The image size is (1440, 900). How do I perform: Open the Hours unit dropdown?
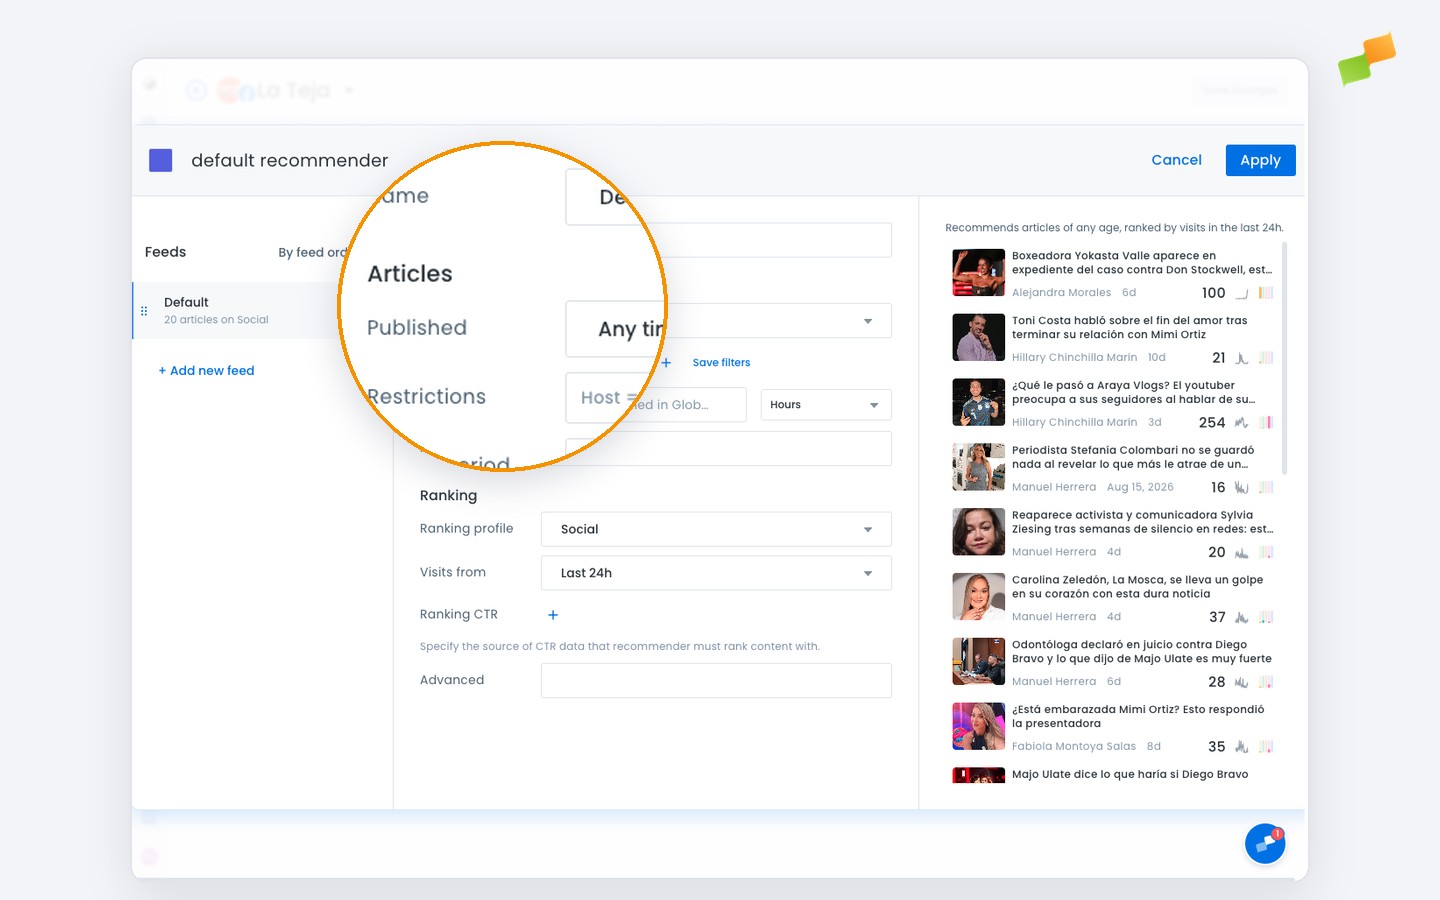click(826, 405)
